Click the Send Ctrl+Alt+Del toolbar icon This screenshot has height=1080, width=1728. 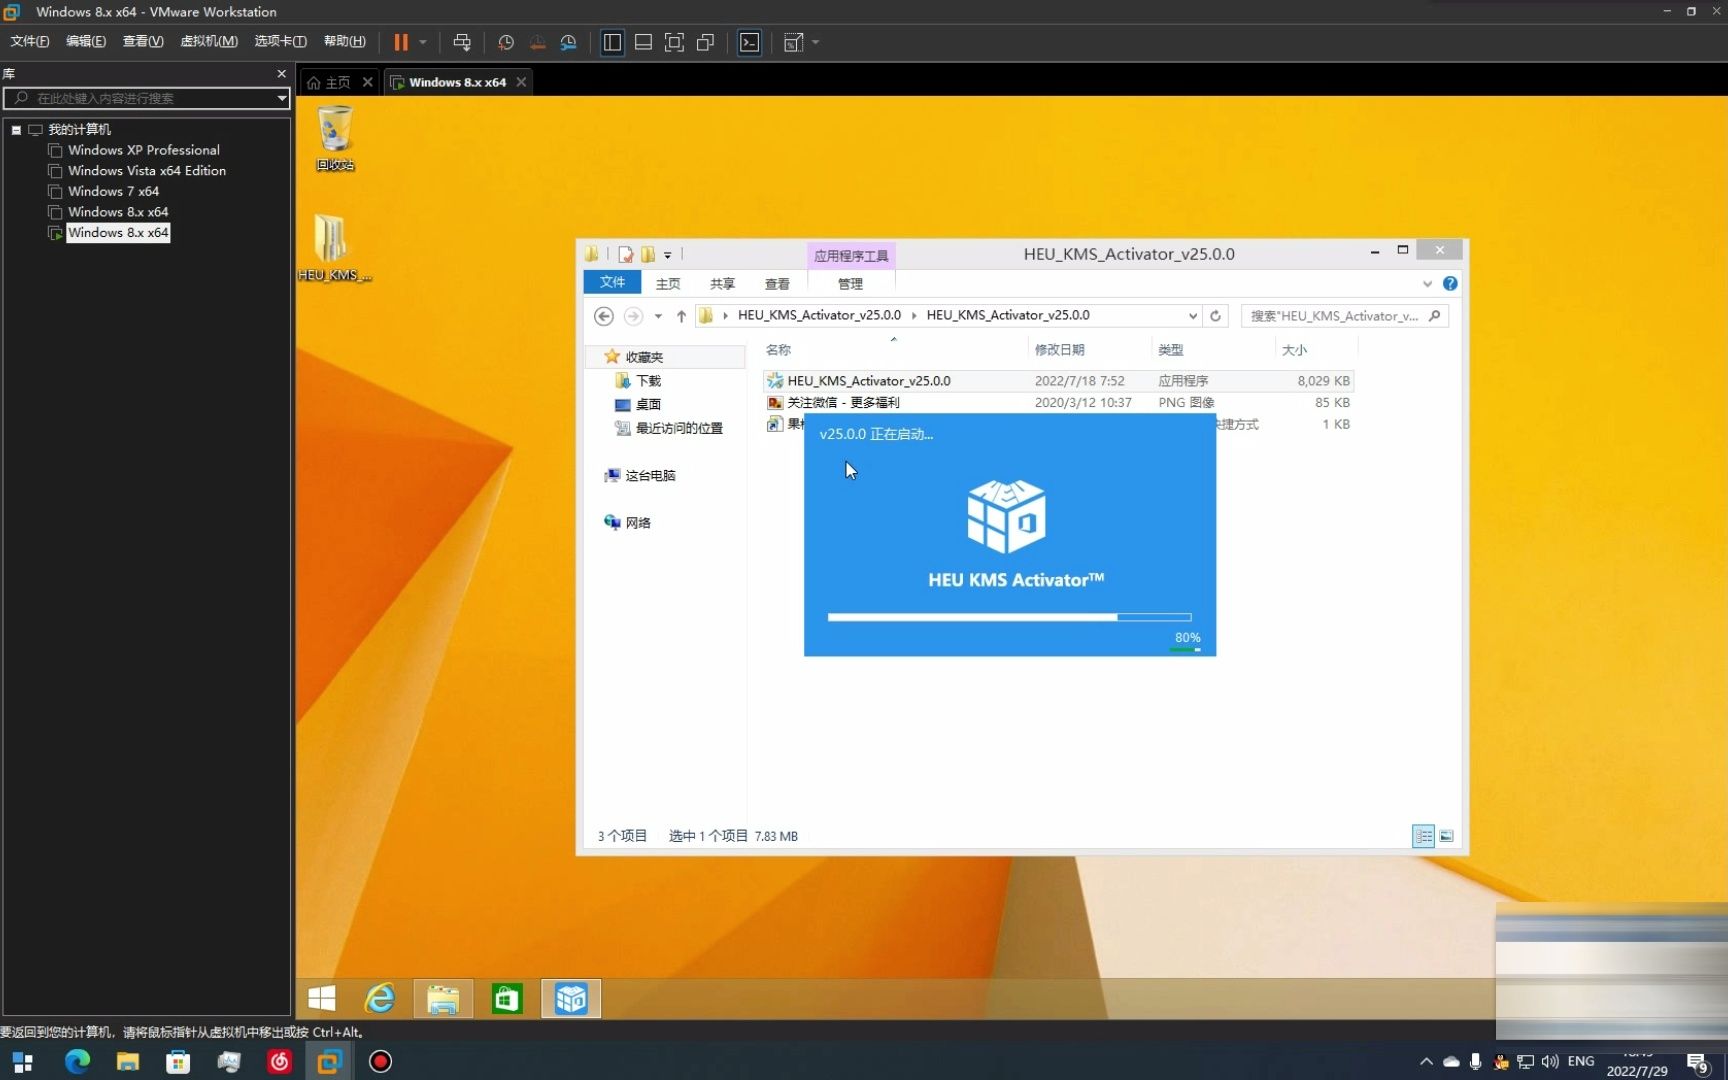click(x=462, y=42)
